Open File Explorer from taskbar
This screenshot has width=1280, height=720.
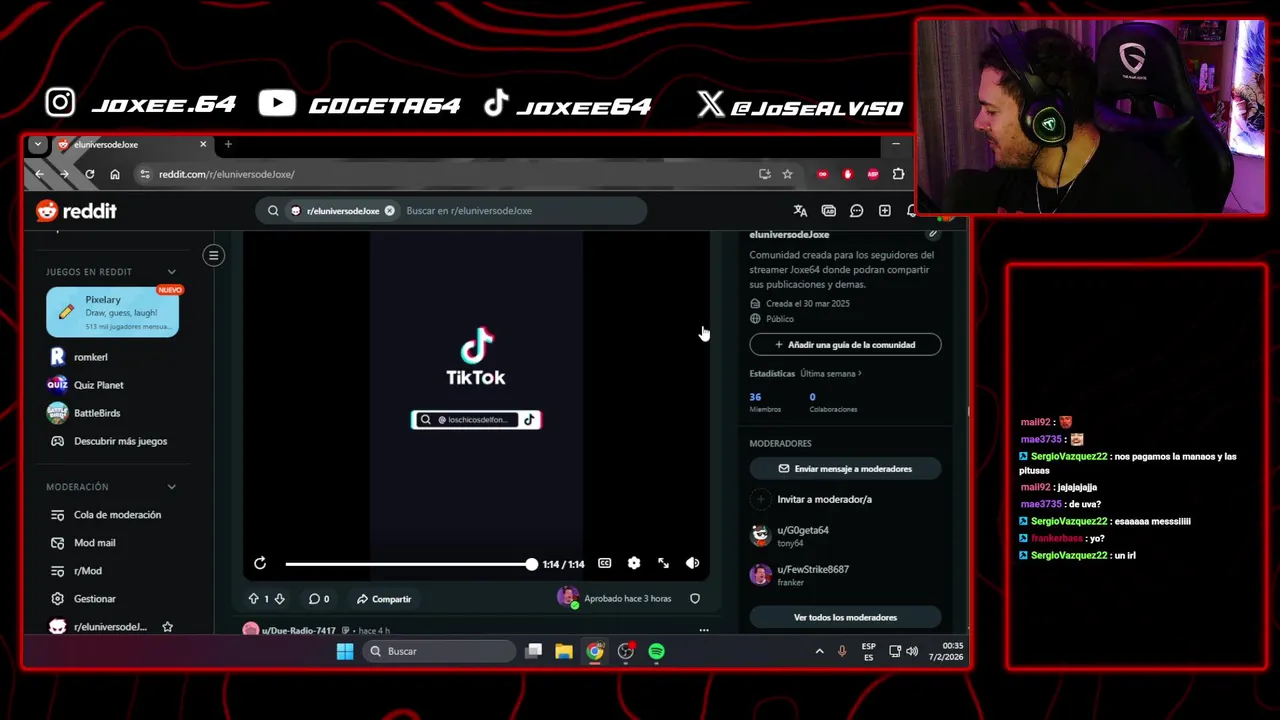564,652
